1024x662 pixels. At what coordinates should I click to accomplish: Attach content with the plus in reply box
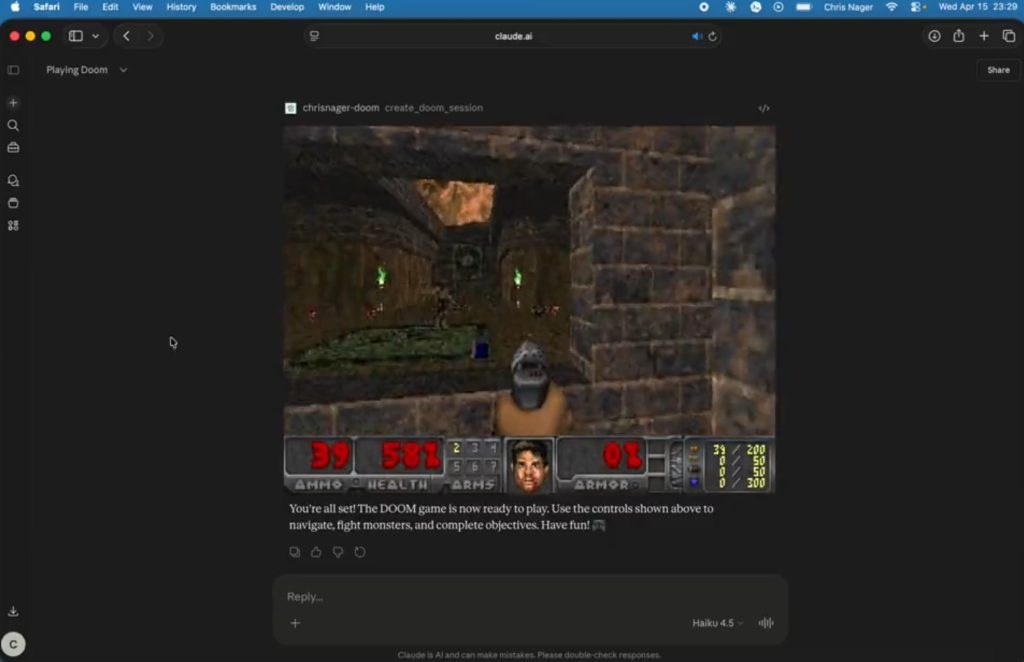click(295, 623)
